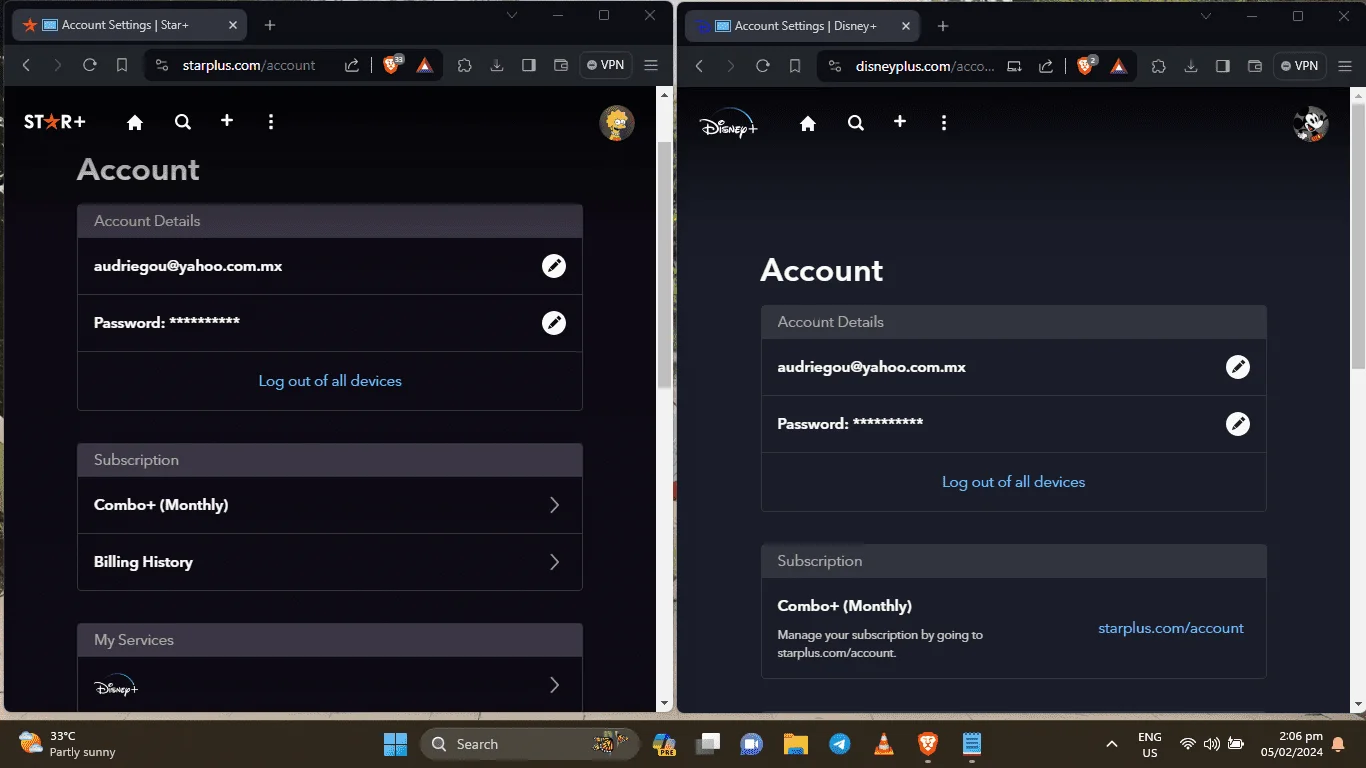Image resolution: width=1366 pixels, height=768 pixels.
Task: Open Brave hamburger menu in Star+ window
Action: click(651, 65)
